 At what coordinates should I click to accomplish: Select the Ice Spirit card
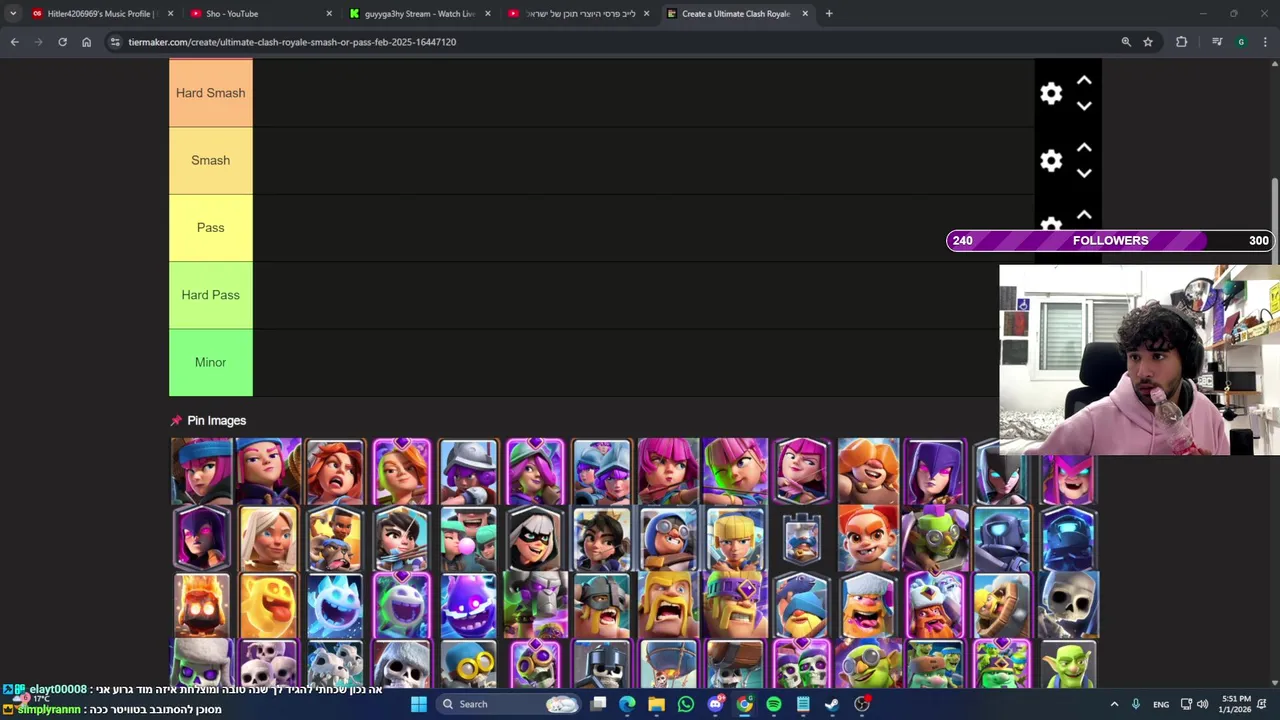click(335, 605)
